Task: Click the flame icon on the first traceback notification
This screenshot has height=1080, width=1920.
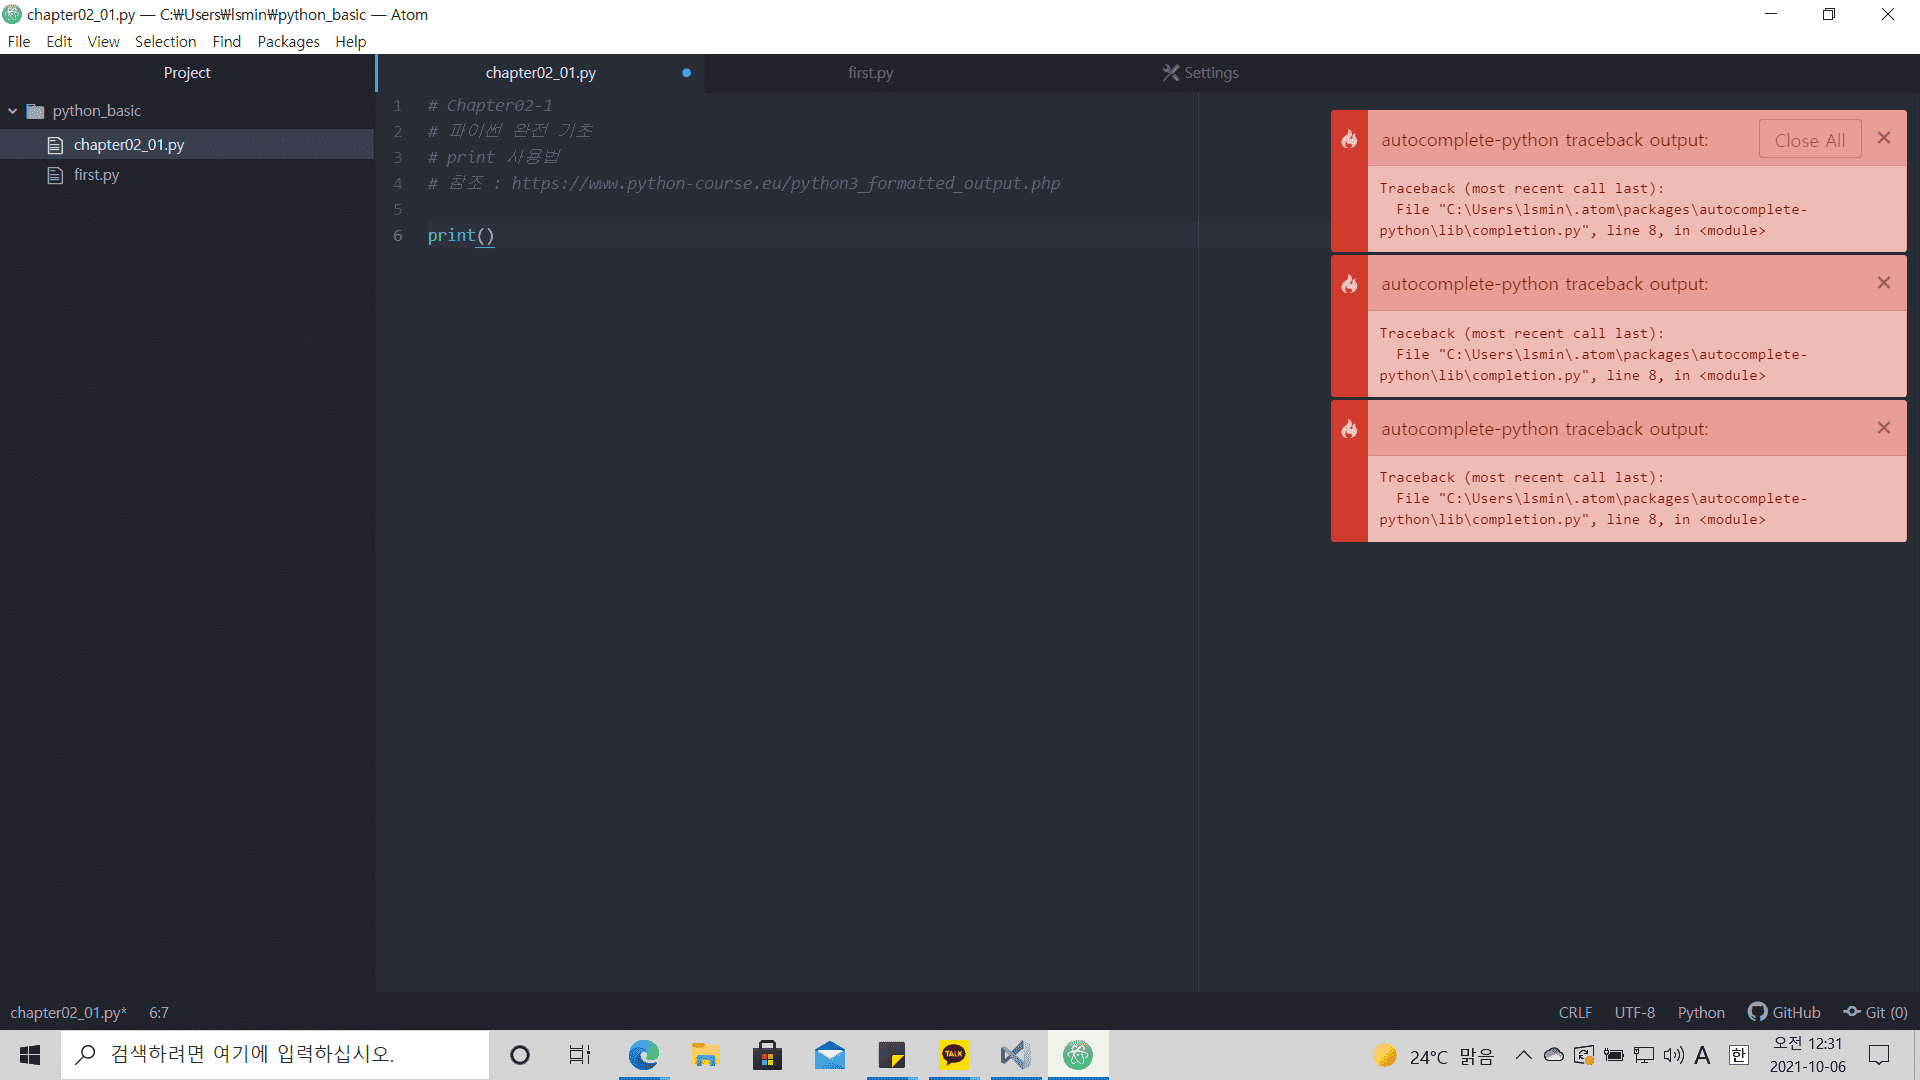Action: (x=1349, y=139)
